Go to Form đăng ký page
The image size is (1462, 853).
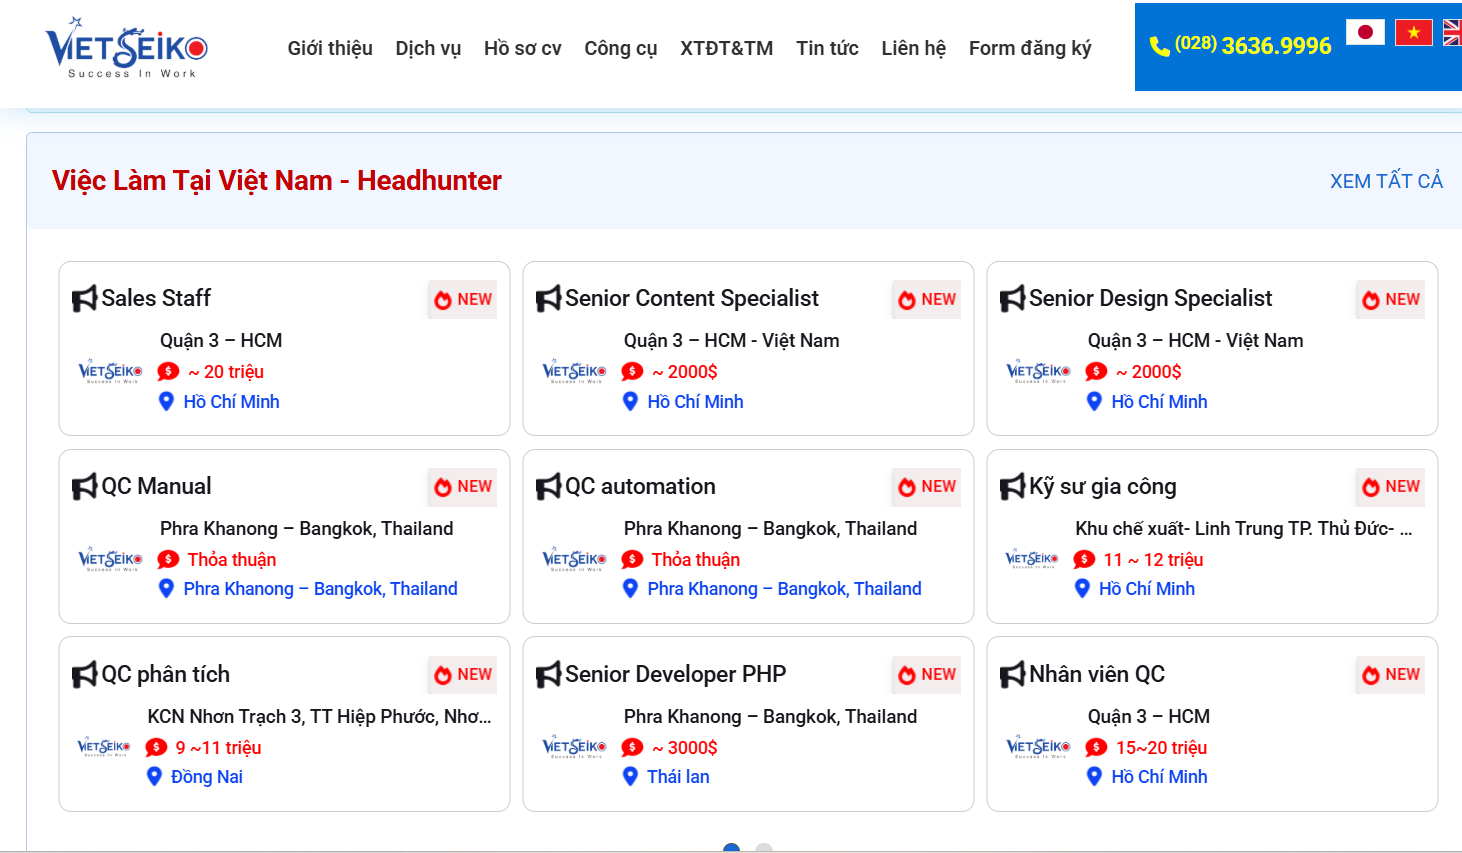(x=1029, y=48)
